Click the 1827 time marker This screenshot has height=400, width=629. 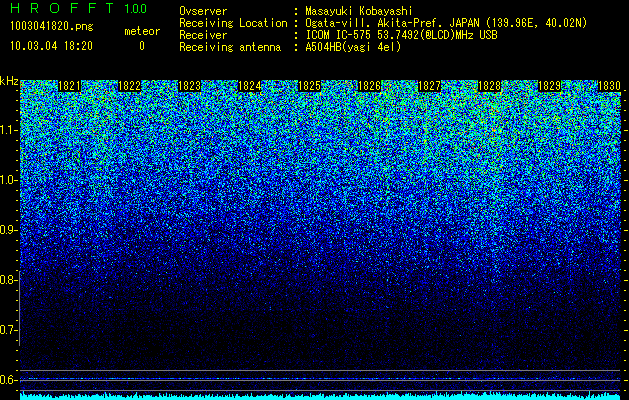click(430, 86)
